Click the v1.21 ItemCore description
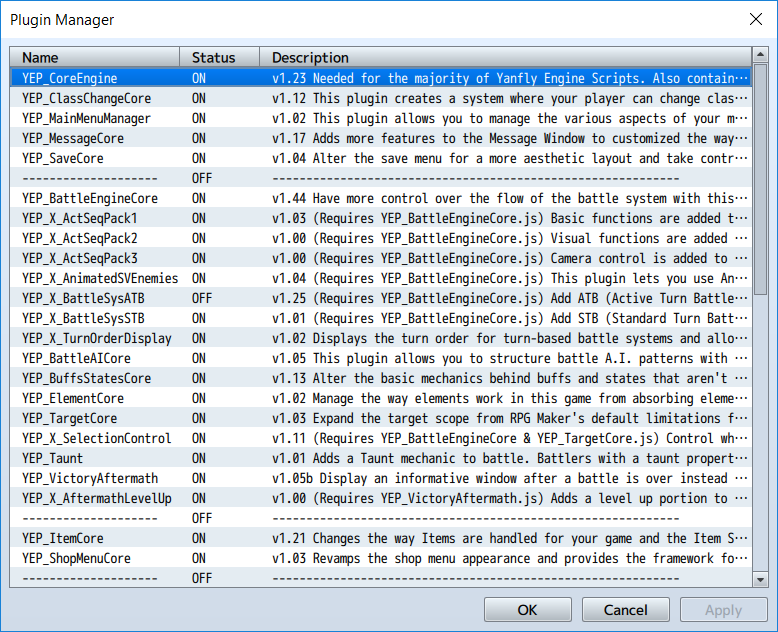 [x=510, y=538]
